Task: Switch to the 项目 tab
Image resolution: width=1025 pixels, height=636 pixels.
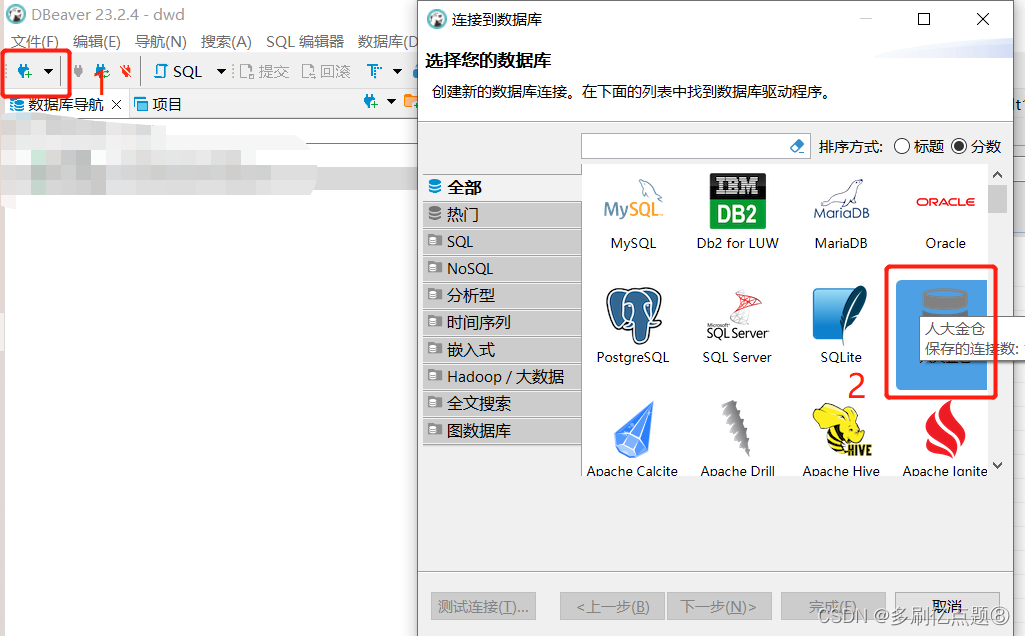Action: pyautogui.click(x=158, y=105)
